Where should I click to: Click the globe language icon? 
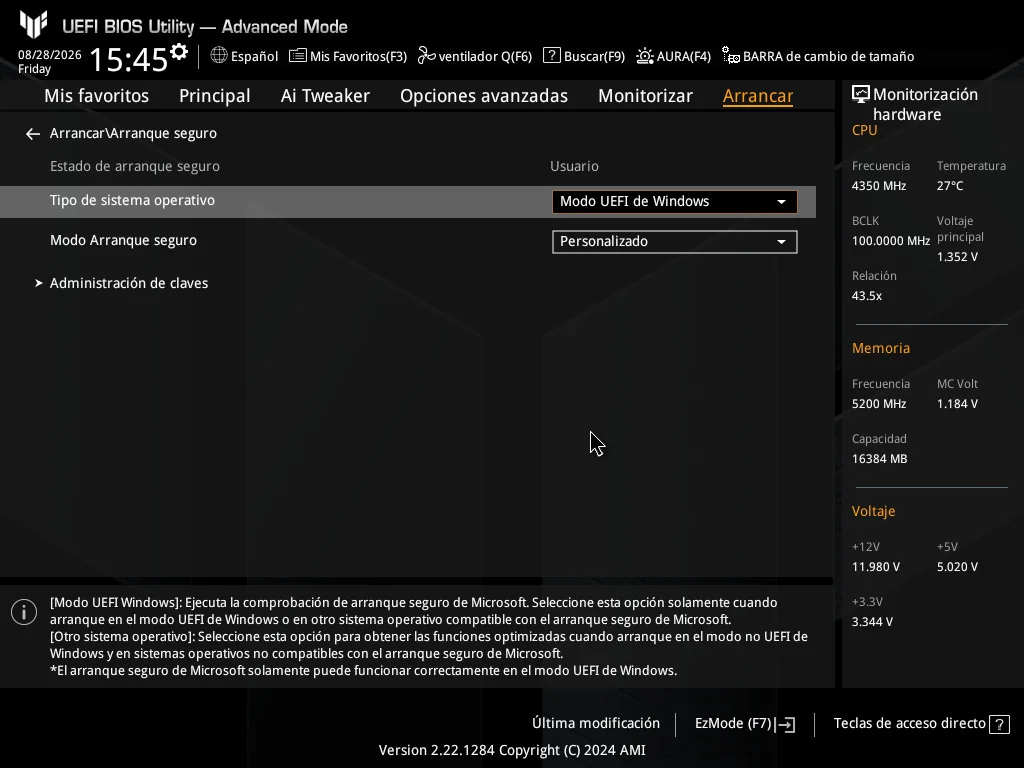point(219,56)
